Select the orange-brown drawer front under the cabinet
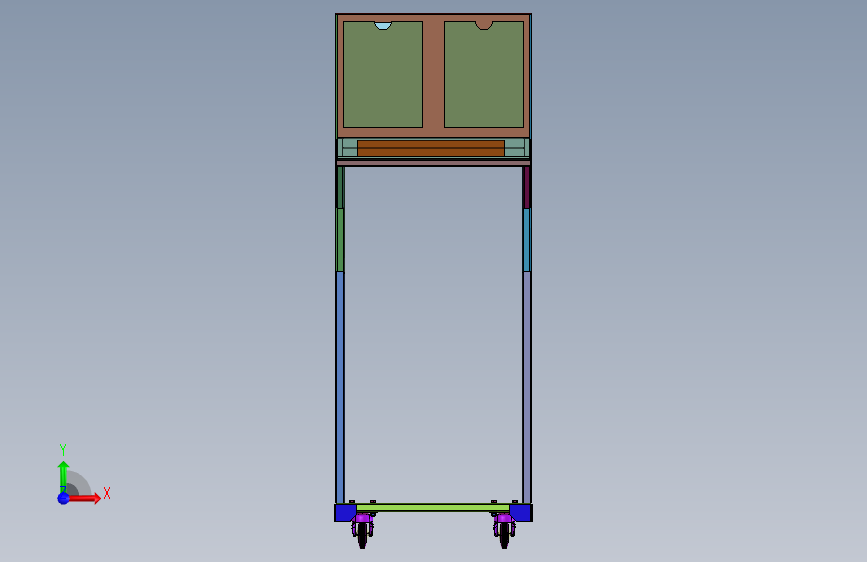Viewport: 867px width, 562px height. coord(431,148)
